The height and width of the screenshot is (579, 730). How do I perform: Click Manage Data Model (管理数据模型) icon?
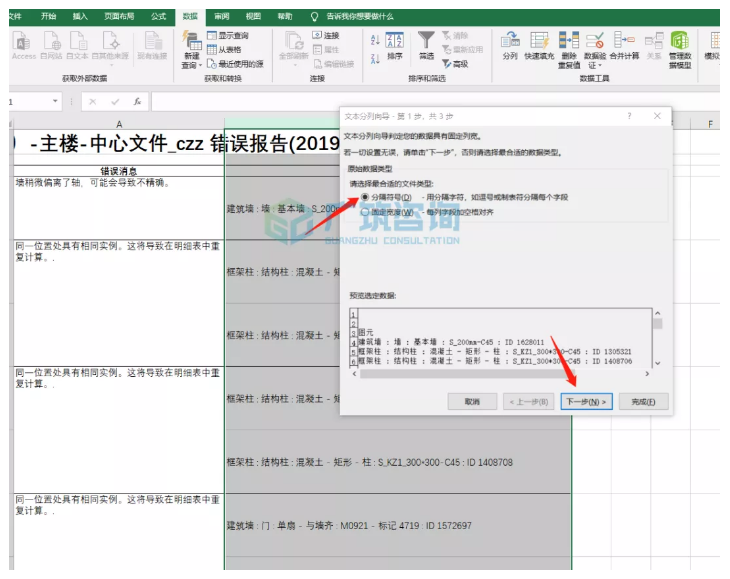tap(680, 50)
